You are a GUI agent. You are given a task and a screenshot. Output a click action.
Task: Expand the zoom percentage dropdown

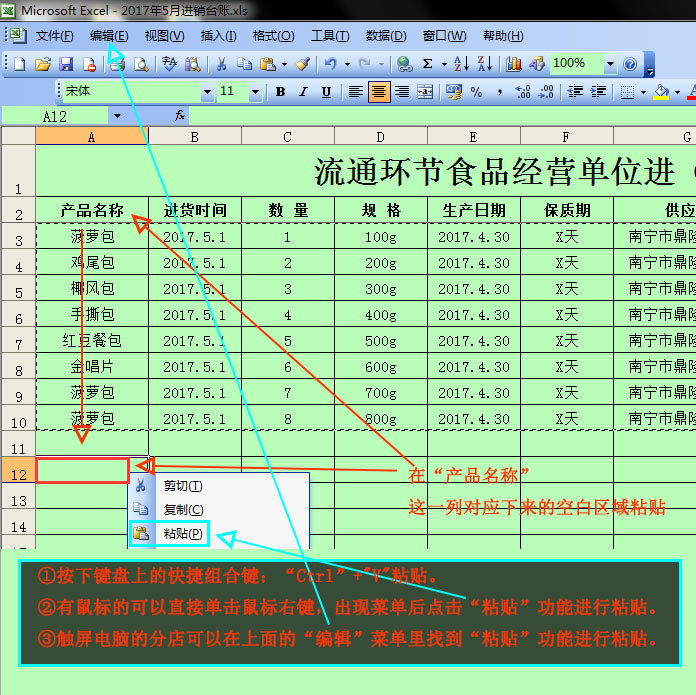(610, 64)
